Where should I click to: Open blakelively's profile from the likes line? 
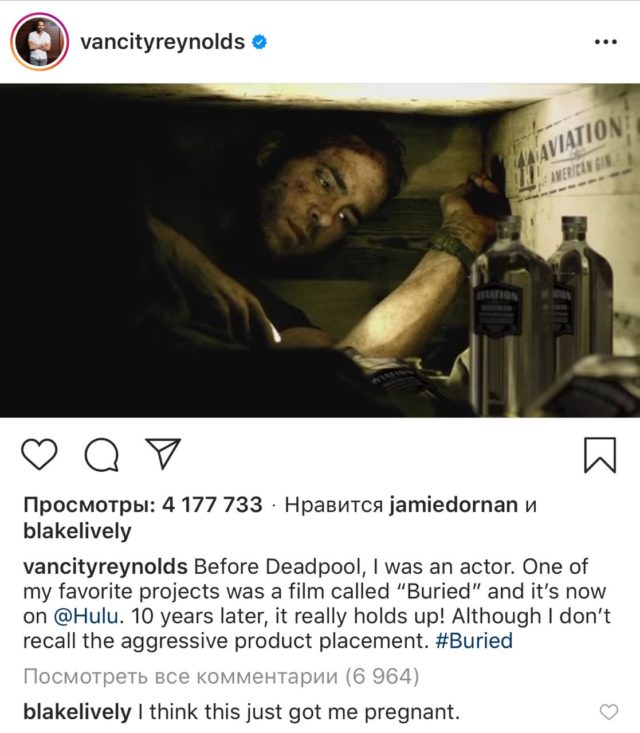point(78,531)
